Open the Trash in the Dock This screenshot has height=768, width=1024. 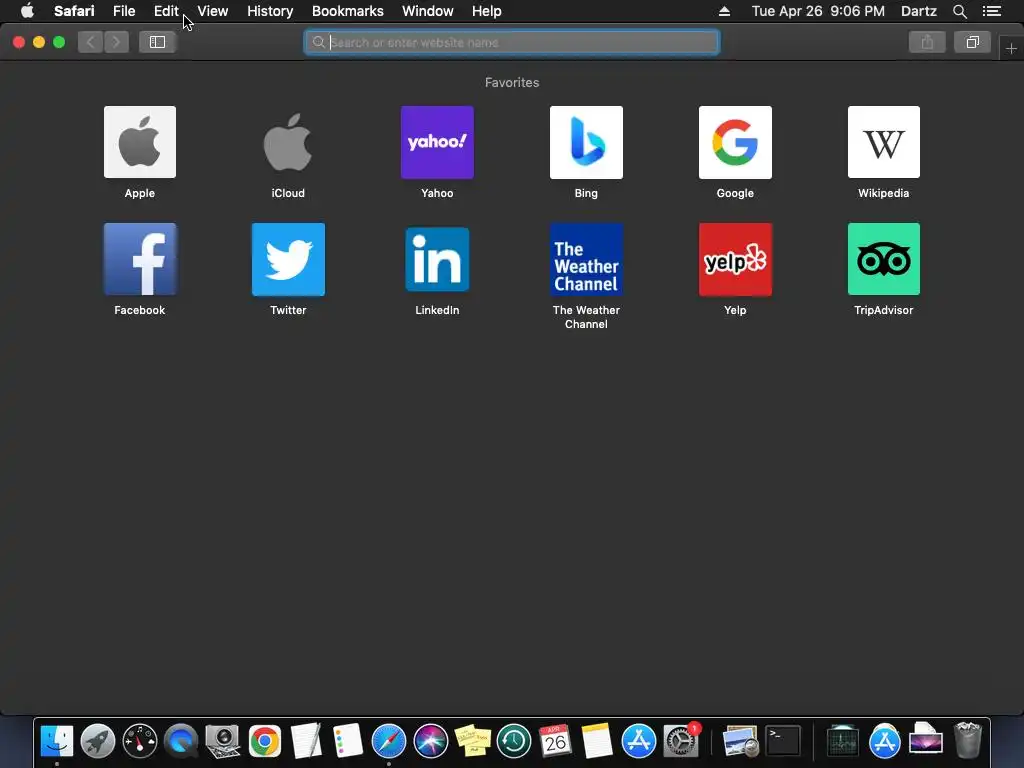coord(968,741)
